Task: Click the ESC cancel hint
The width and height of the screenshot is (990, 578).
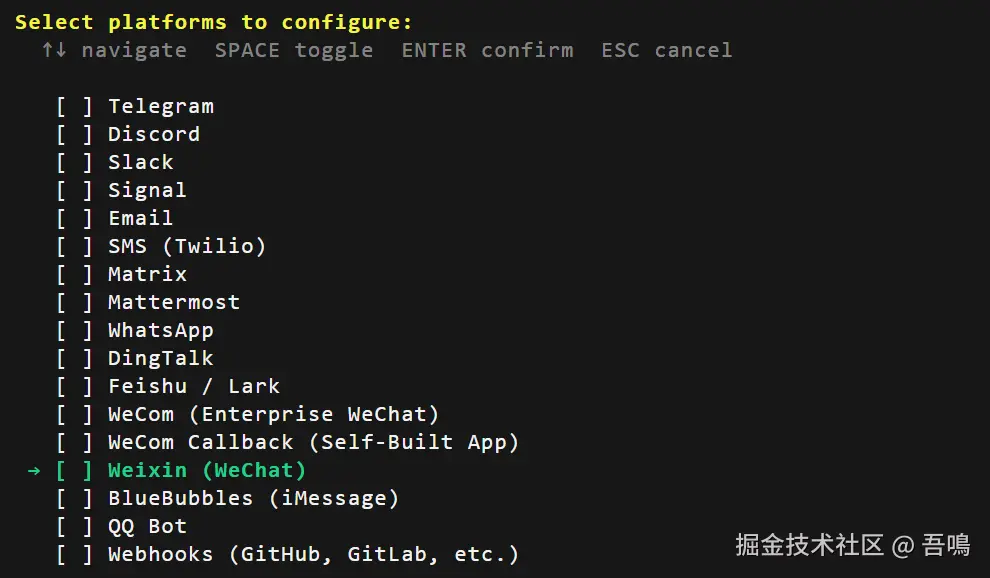Action: (666, 50)
